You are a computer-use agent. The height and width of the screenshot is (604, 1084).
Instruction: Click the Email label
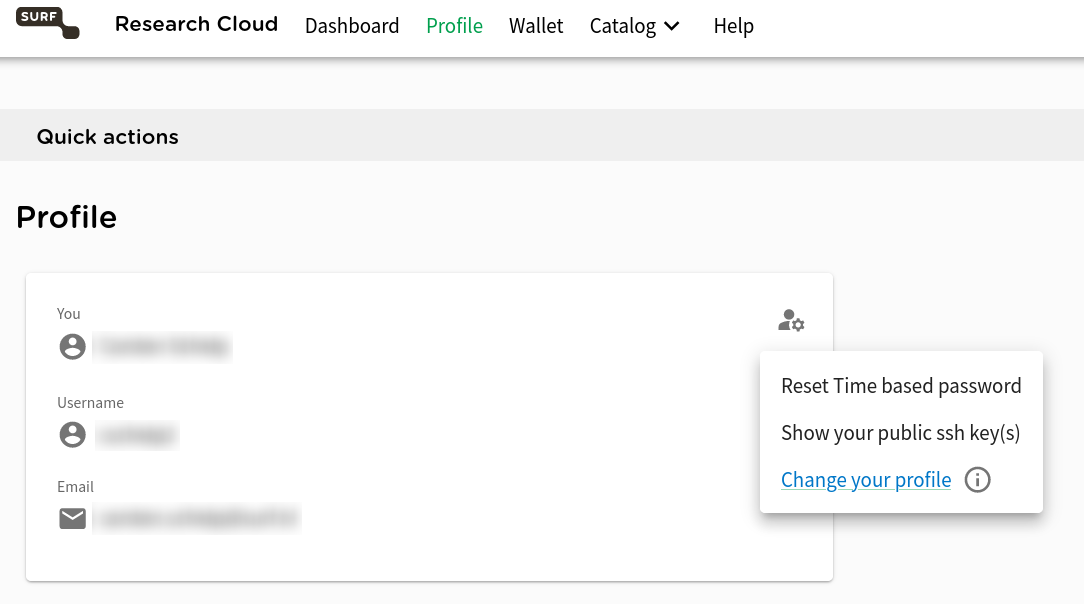[75, 487]
